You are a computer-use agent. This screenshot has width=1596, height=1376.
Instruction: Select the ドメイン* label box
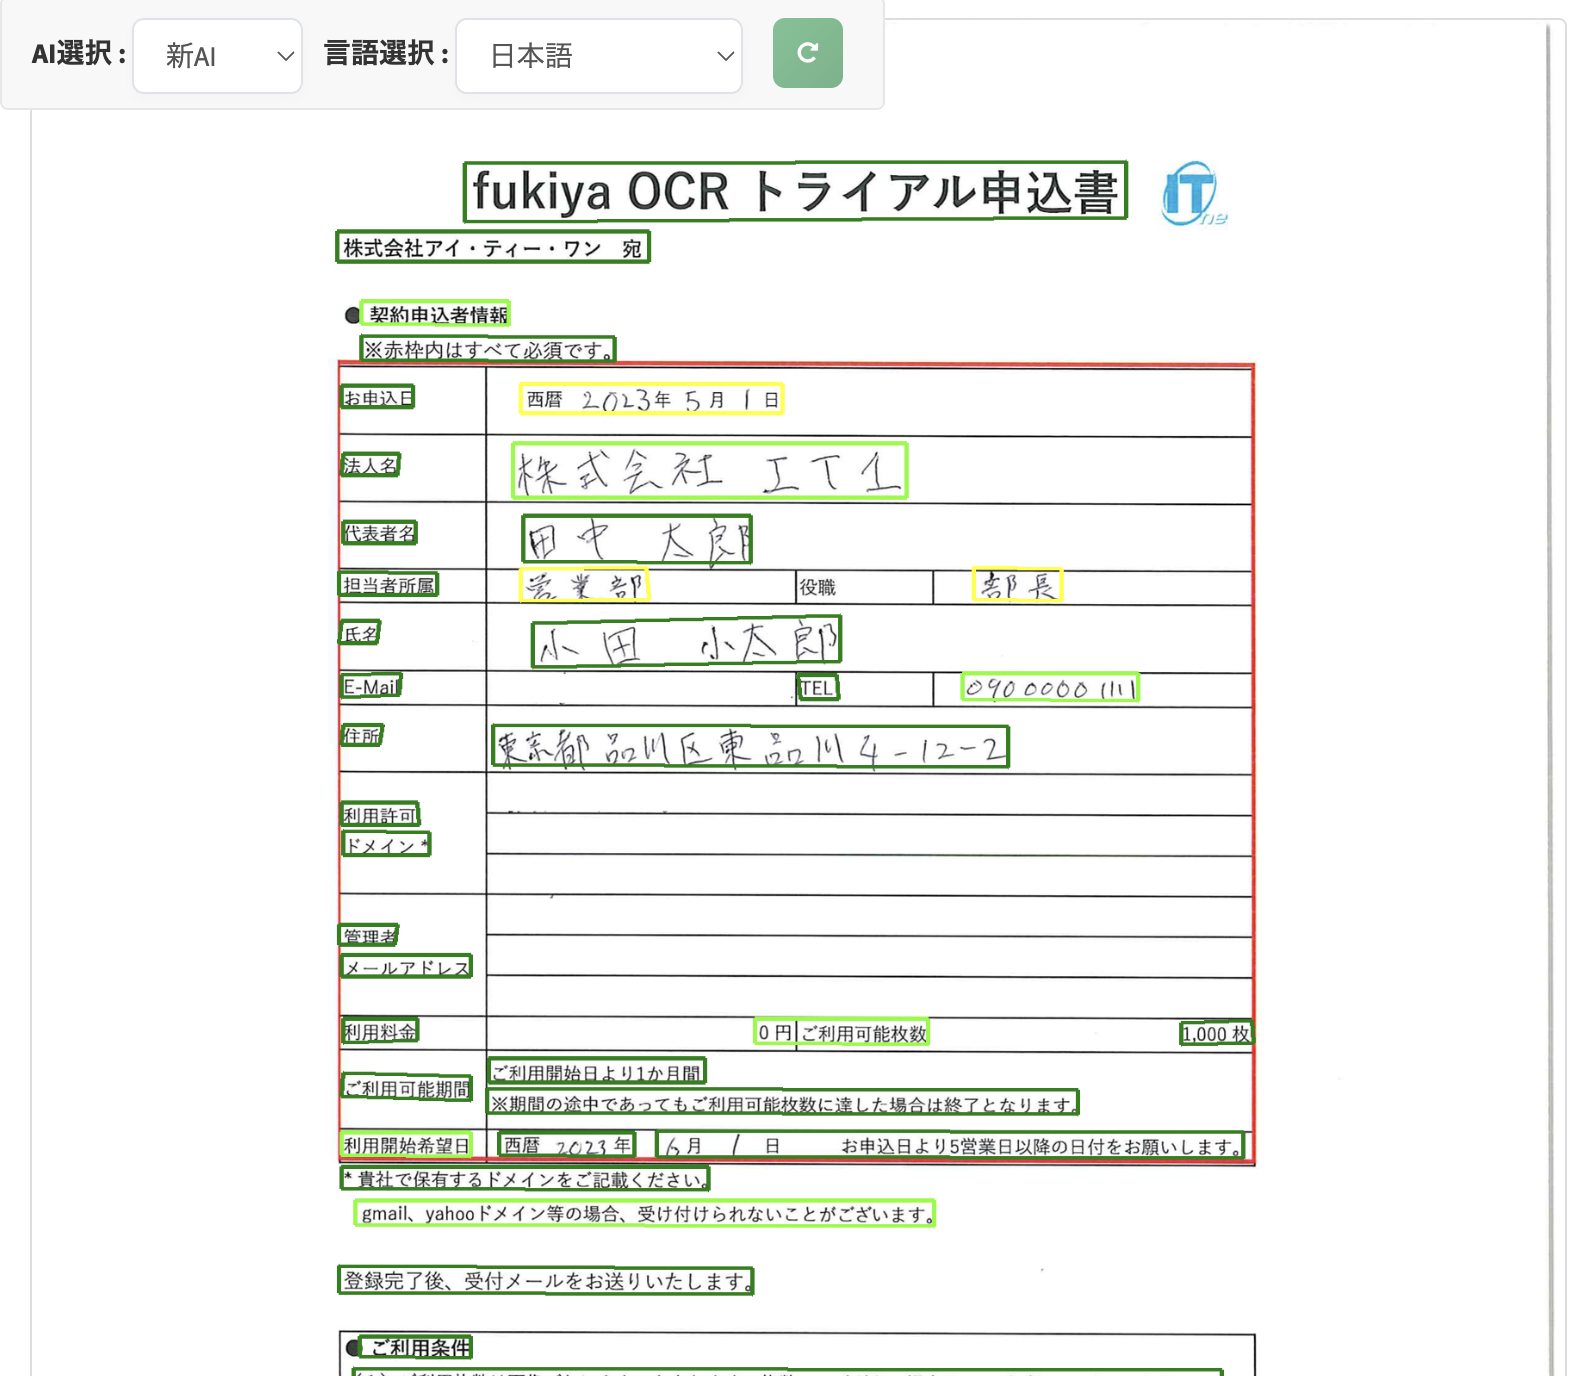pyautogui.click(x=386, y=844)
